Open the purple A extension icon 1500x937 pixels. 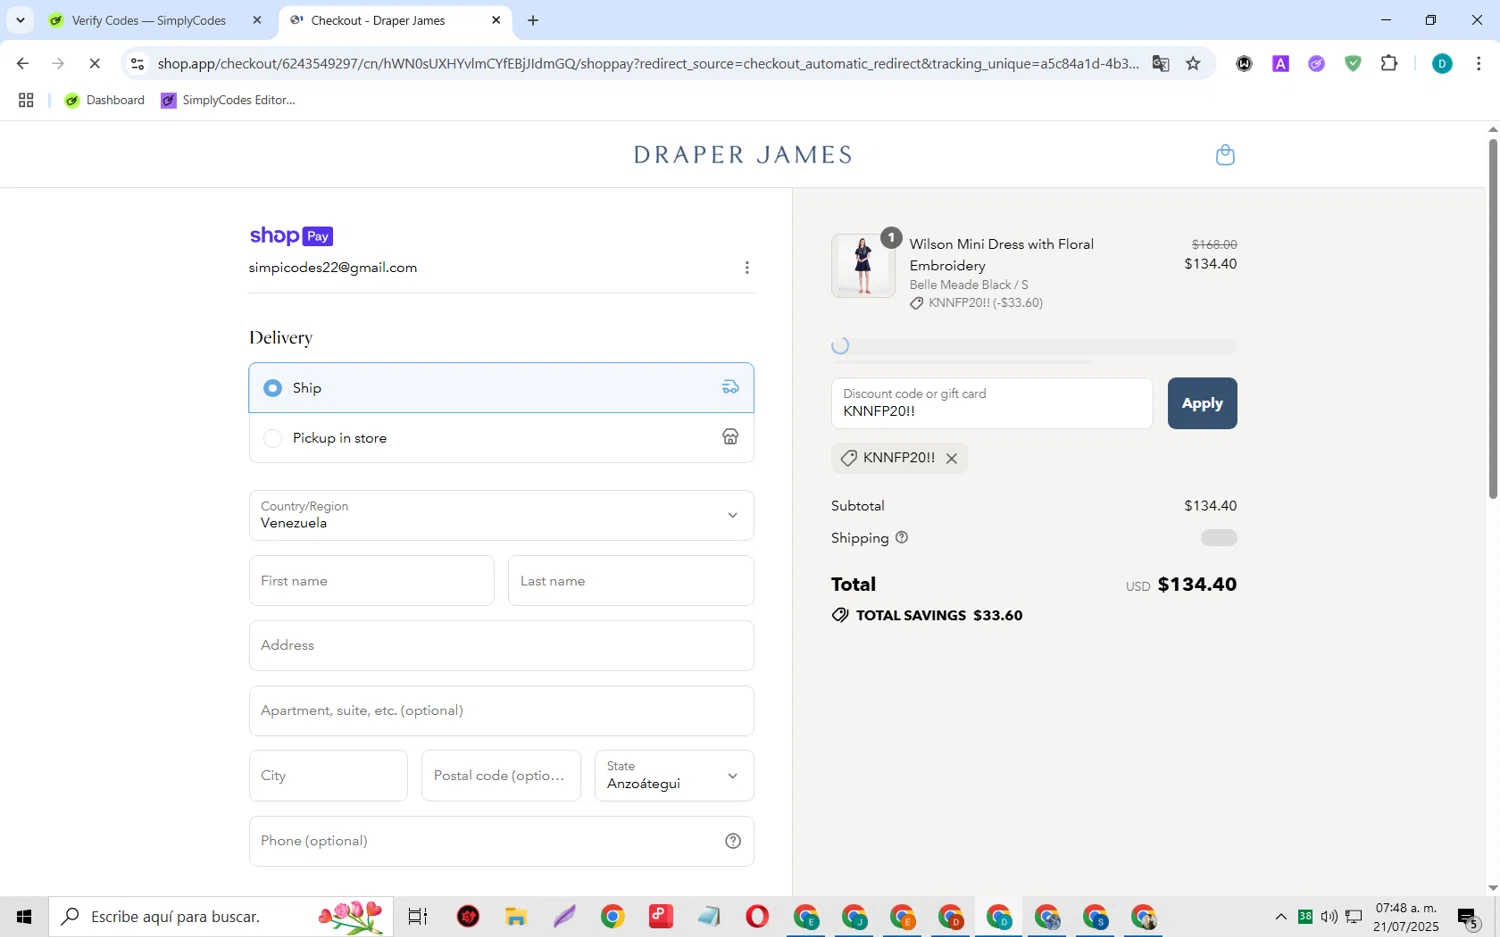(x=1280, y=63)
